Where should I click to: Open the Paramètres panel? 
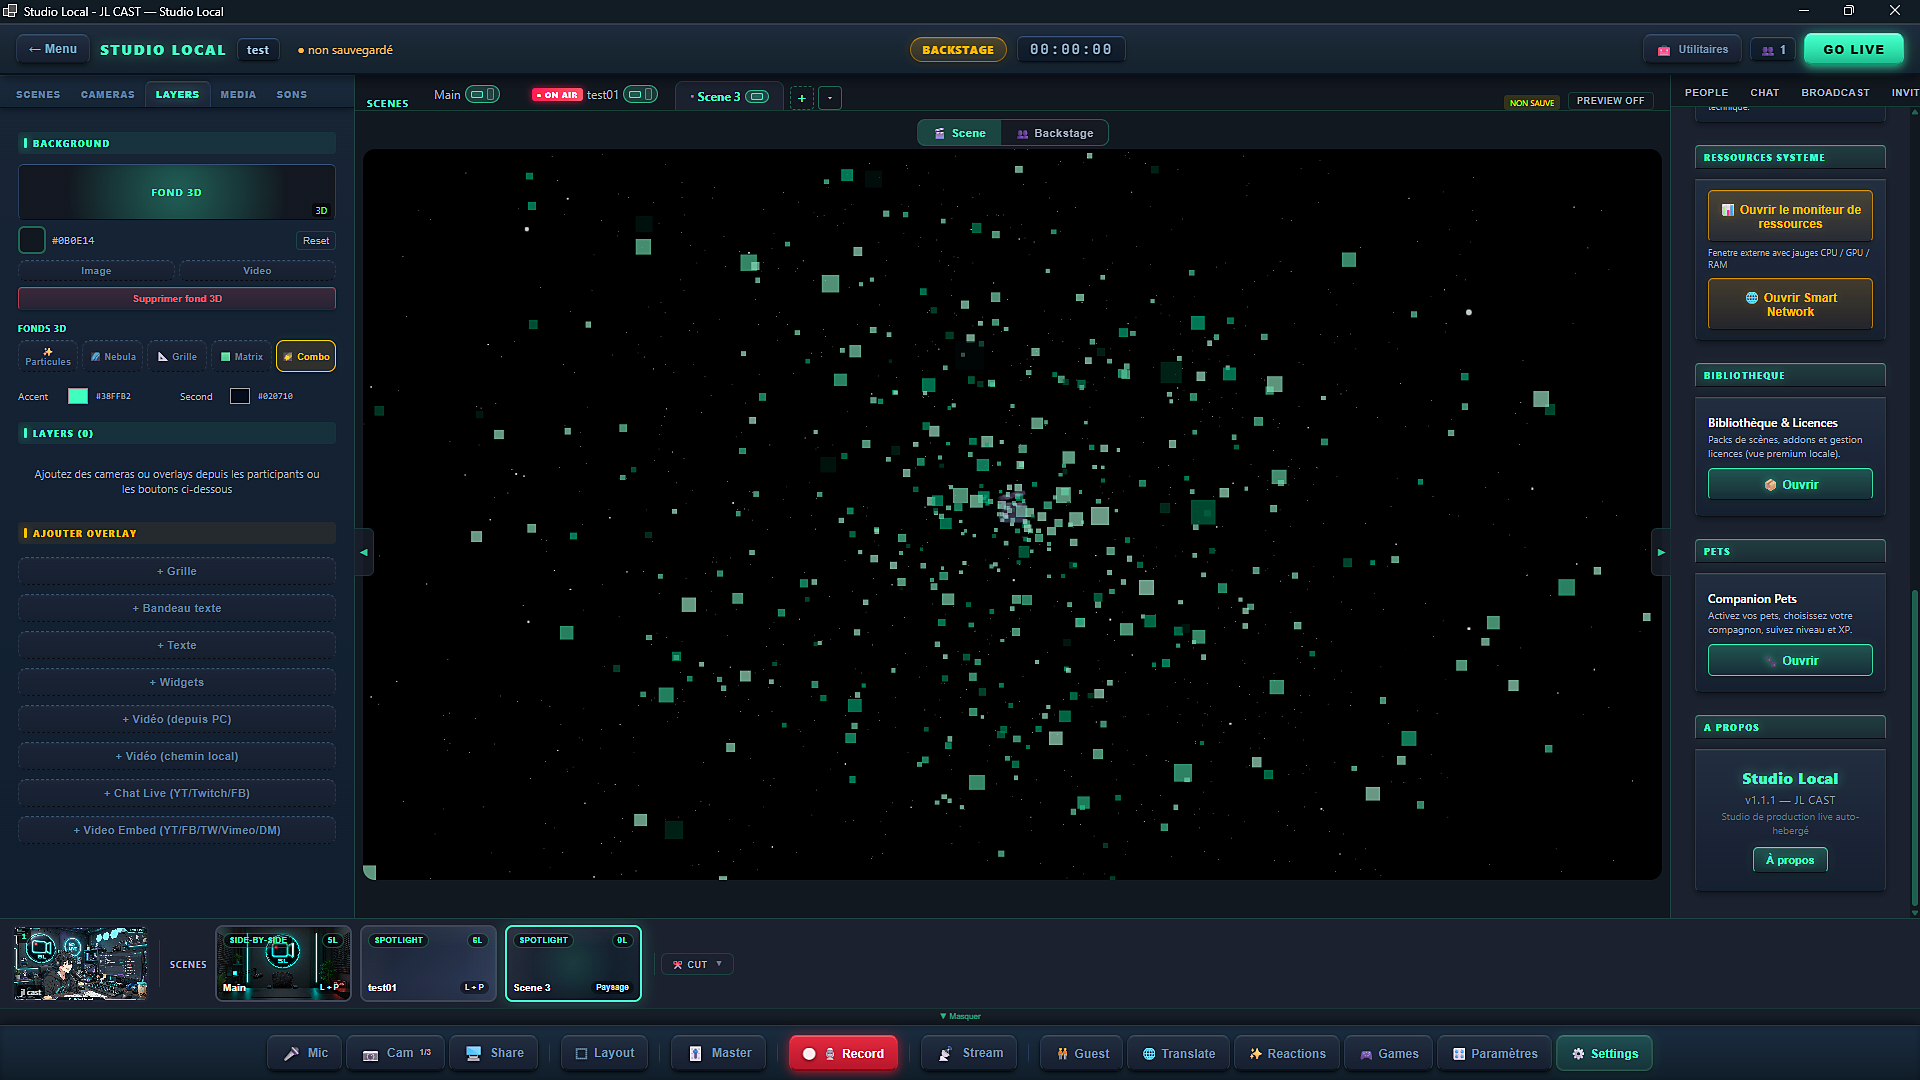1494,1053
